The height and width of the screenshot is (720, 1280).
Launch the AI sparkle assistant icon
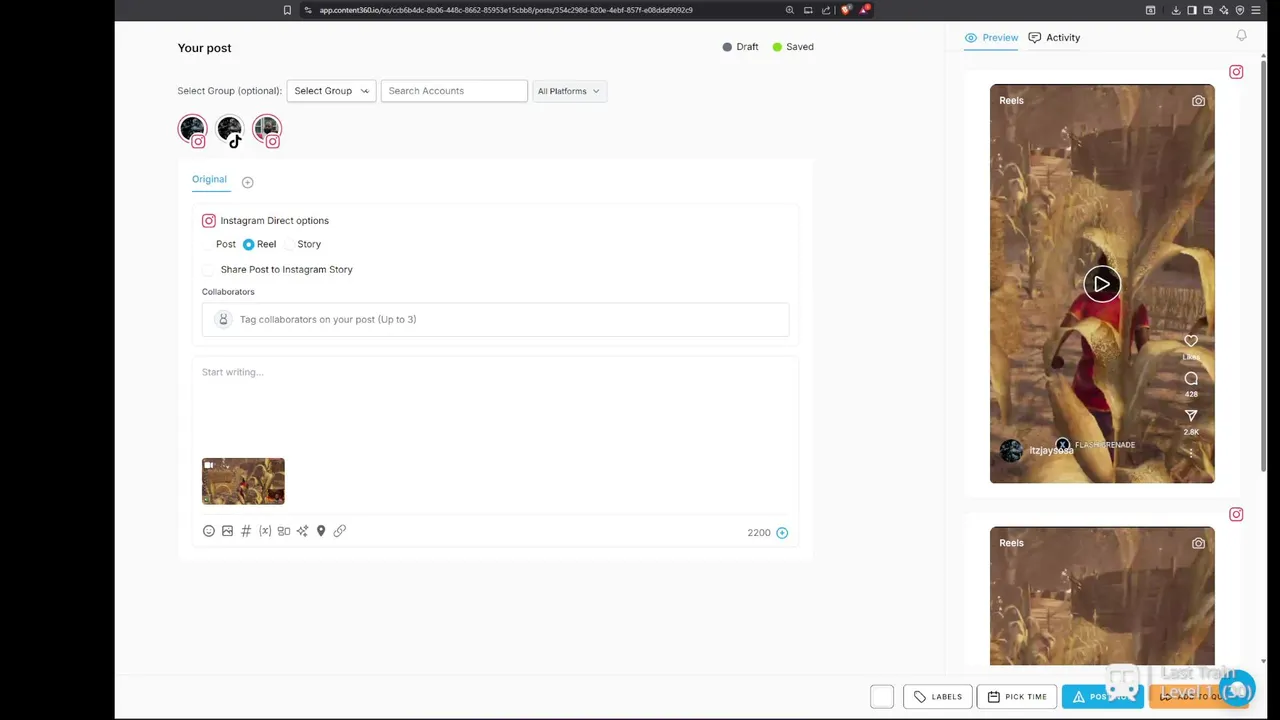coord(302,531)
